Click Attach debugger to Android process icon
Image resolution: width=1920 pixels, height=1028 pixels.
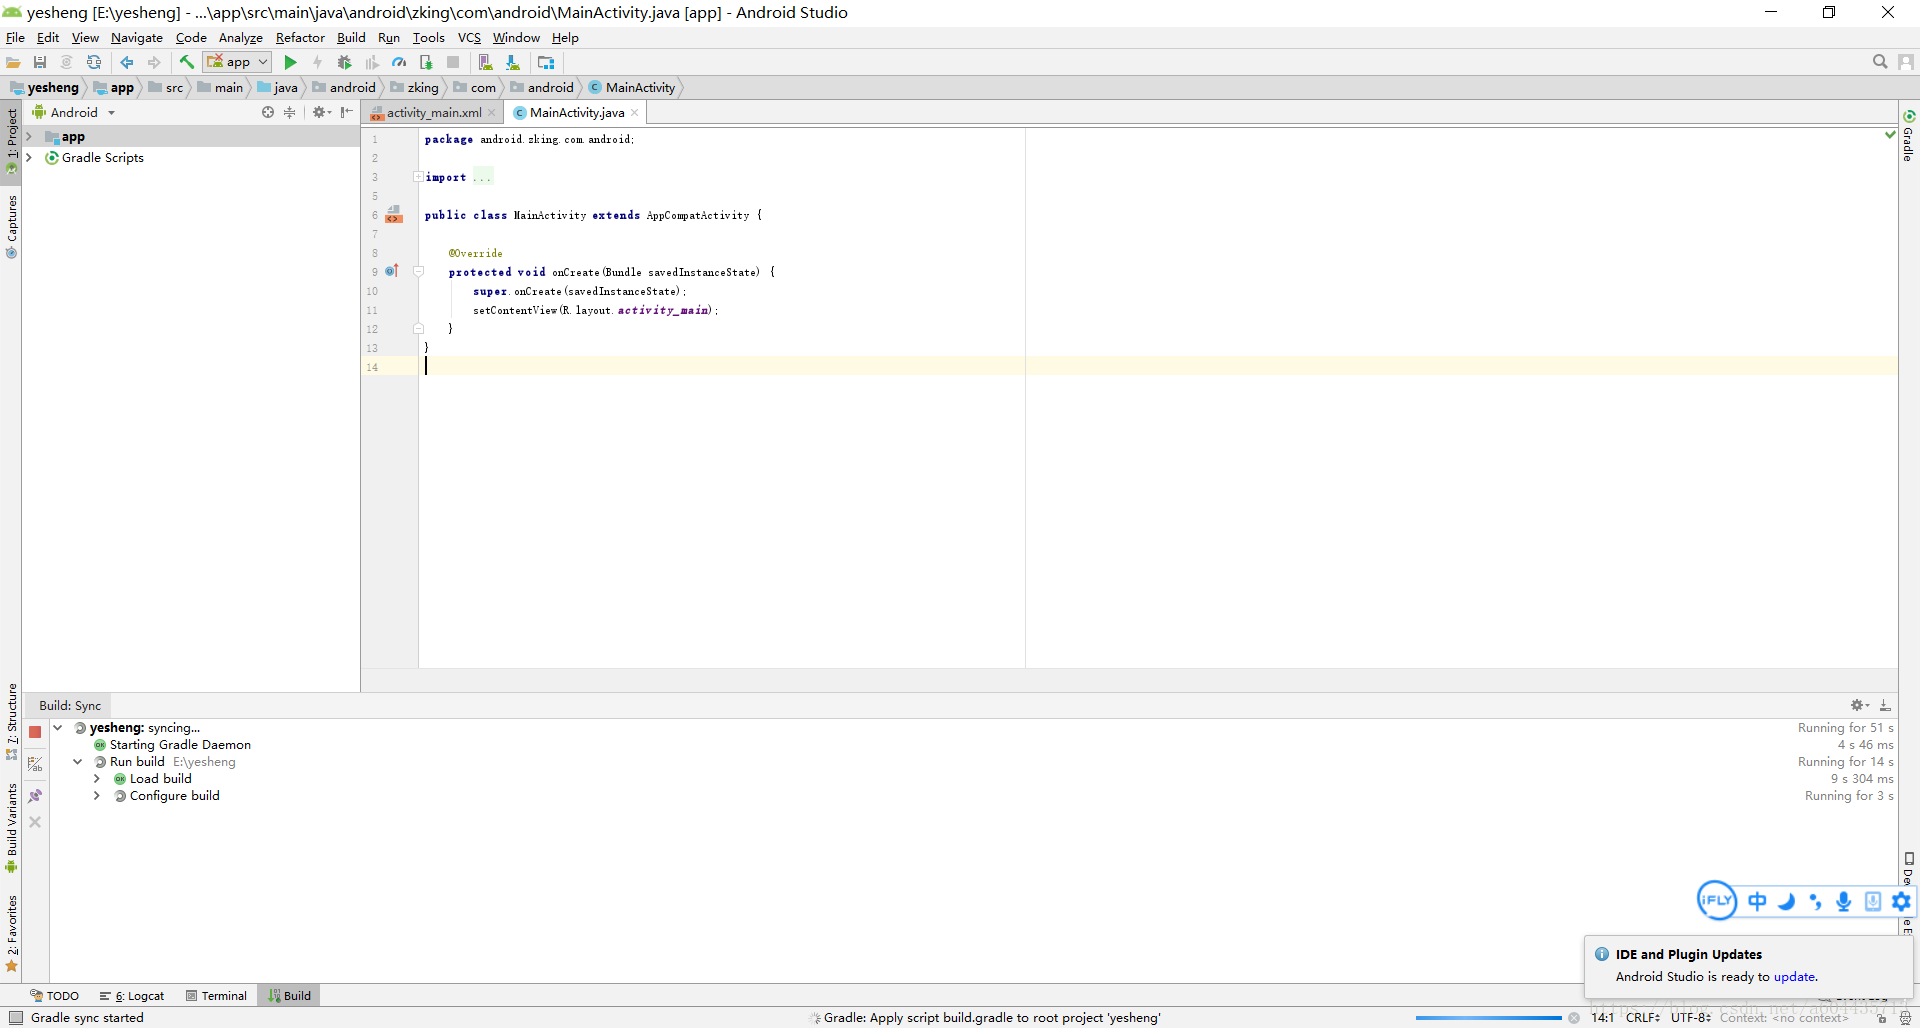(426, 62)
